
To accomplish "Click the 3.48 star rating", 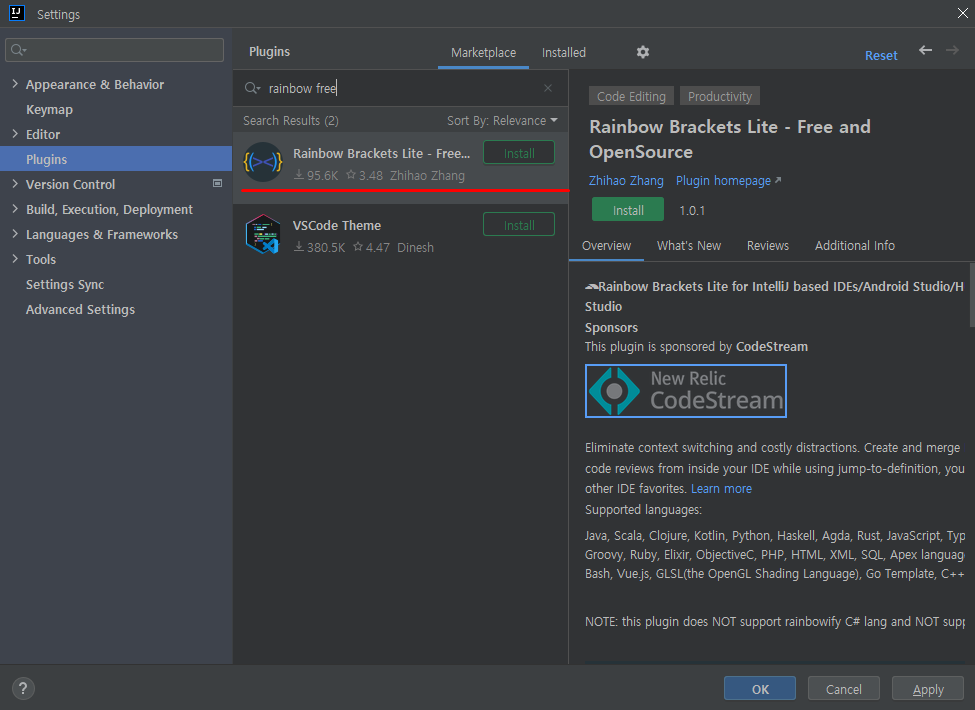I will (x=364, y=176).
